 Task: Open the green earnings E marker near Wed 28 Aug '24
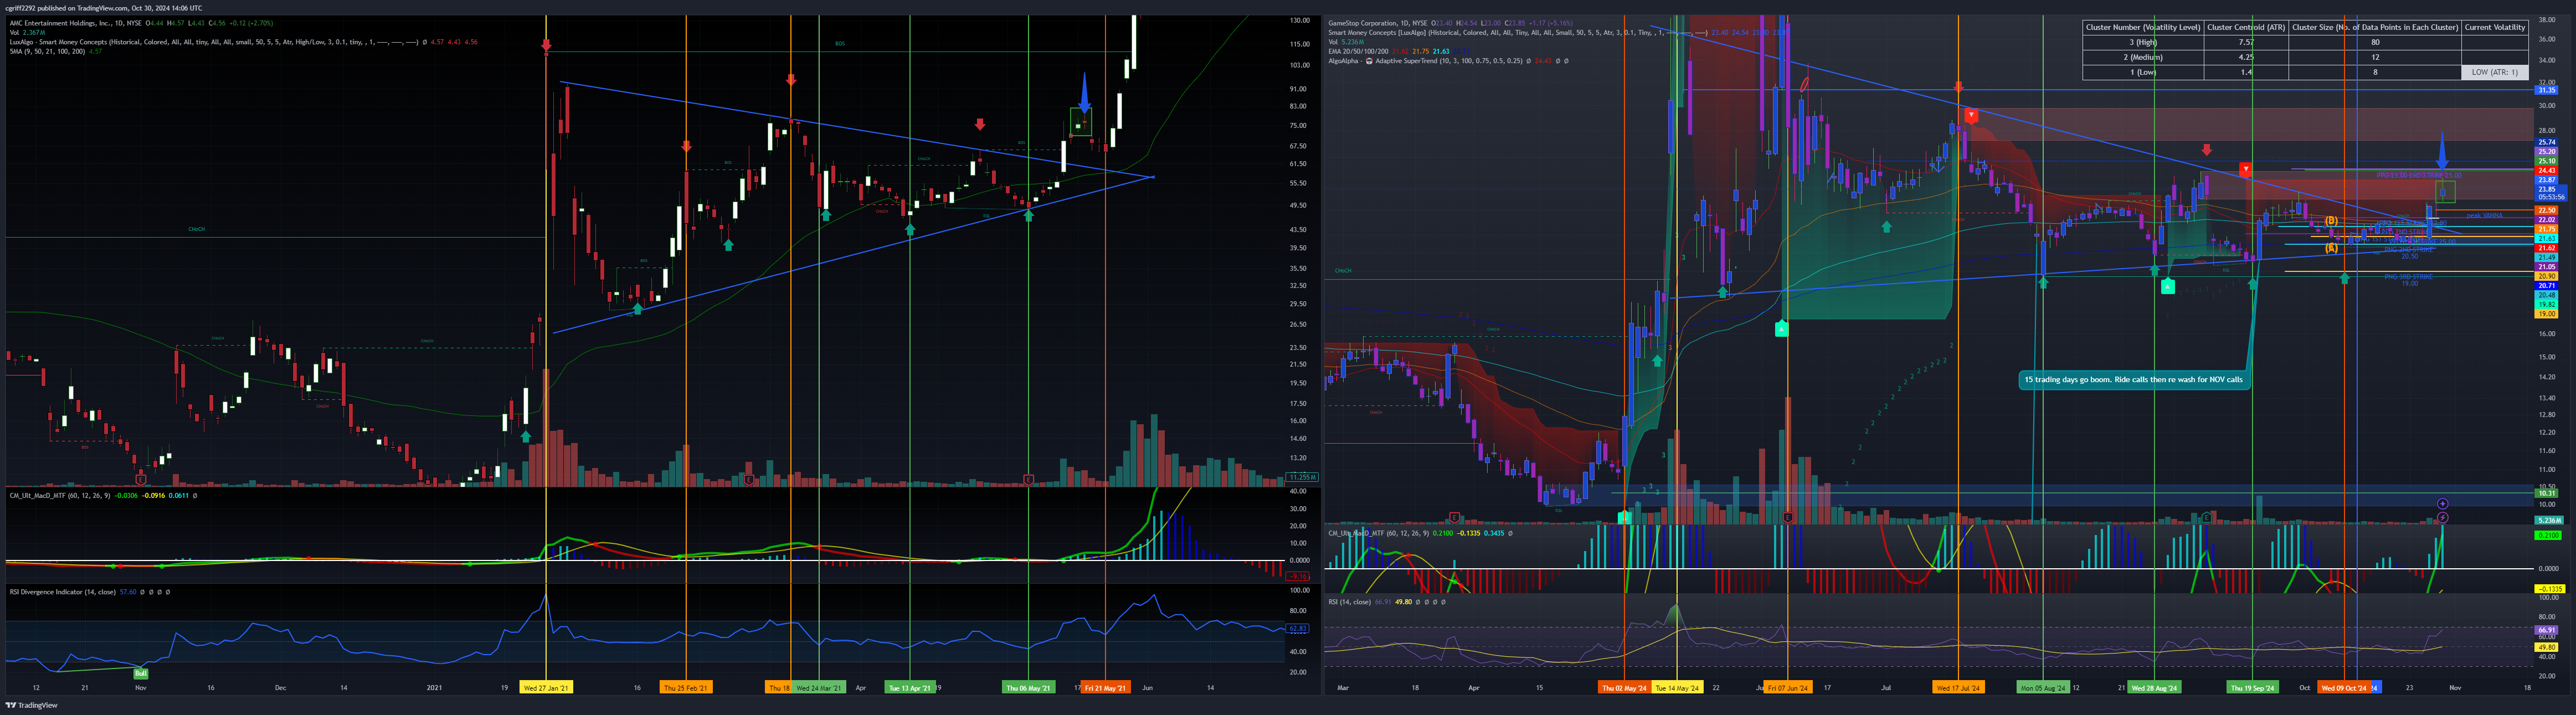[x=2206, y=517]
